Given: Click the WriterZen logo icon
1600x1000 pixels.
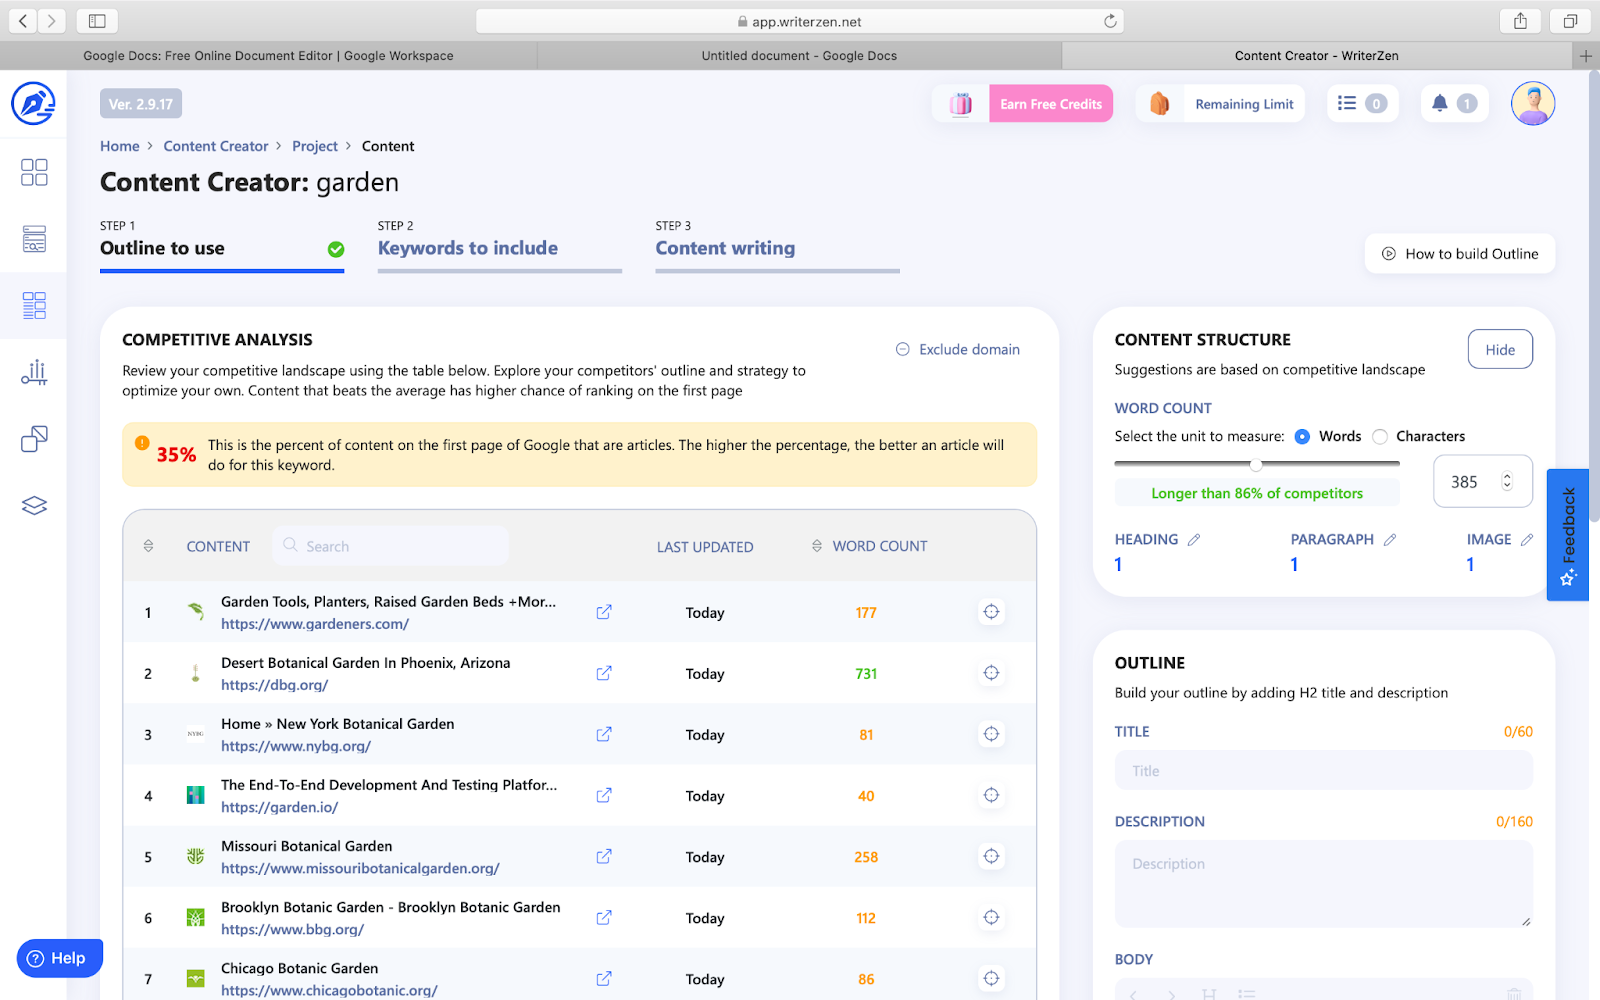Looking at the screenshot, I should [x=33, y=103].
